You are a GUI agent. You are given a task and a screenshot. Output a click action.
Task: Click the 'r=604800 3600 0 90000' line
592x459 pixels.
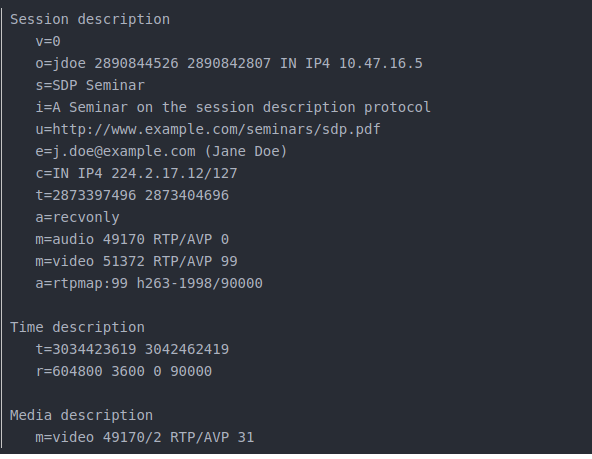(x=123, y=371)
